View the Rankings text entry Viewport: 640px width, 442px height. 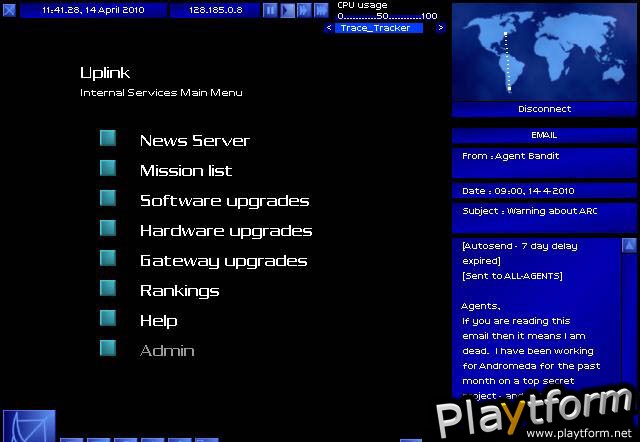pyautogui.click(x=180, y=291)
